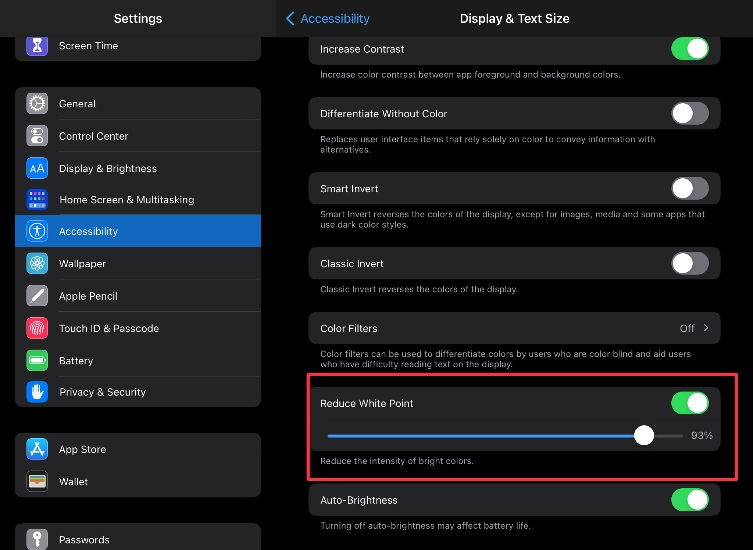Open Color Filters via its chevron
753x550 pixels.
(x=706, y=328)
